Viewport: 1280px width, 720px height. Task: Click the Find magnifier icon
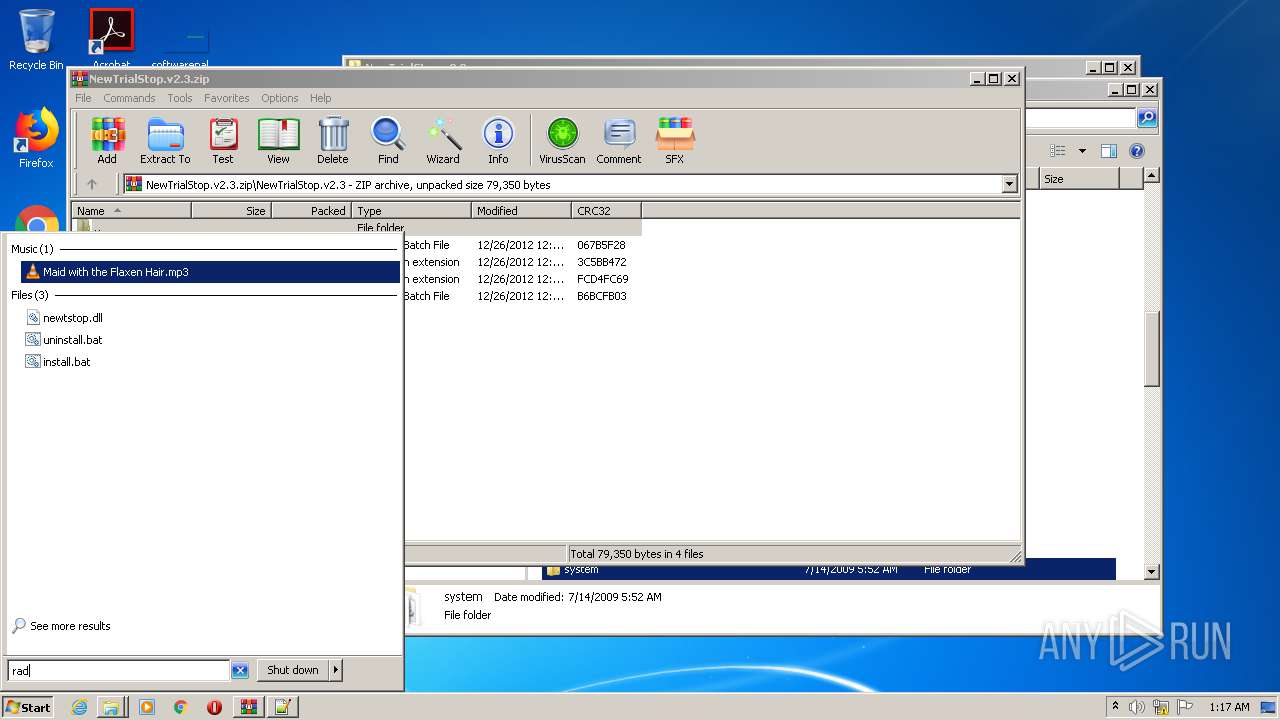tap(388, 140)
